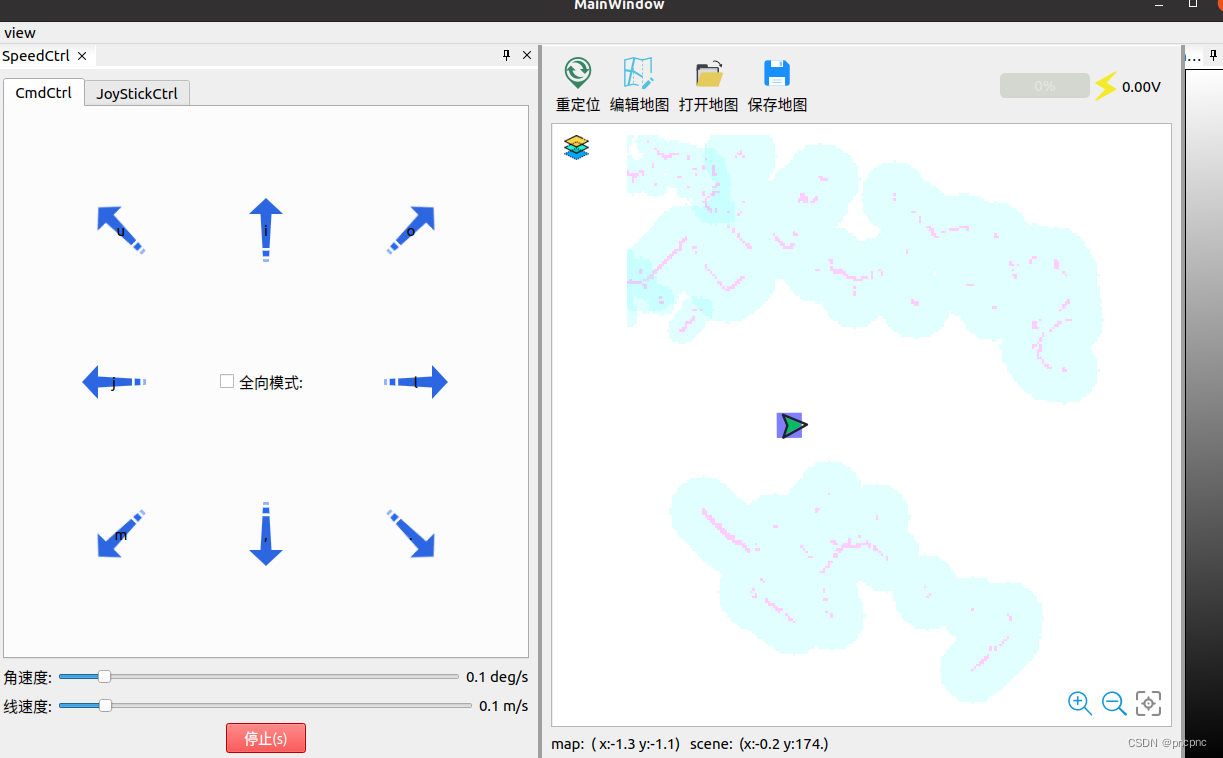Click the layers icon on the map view

click(576, 147)
